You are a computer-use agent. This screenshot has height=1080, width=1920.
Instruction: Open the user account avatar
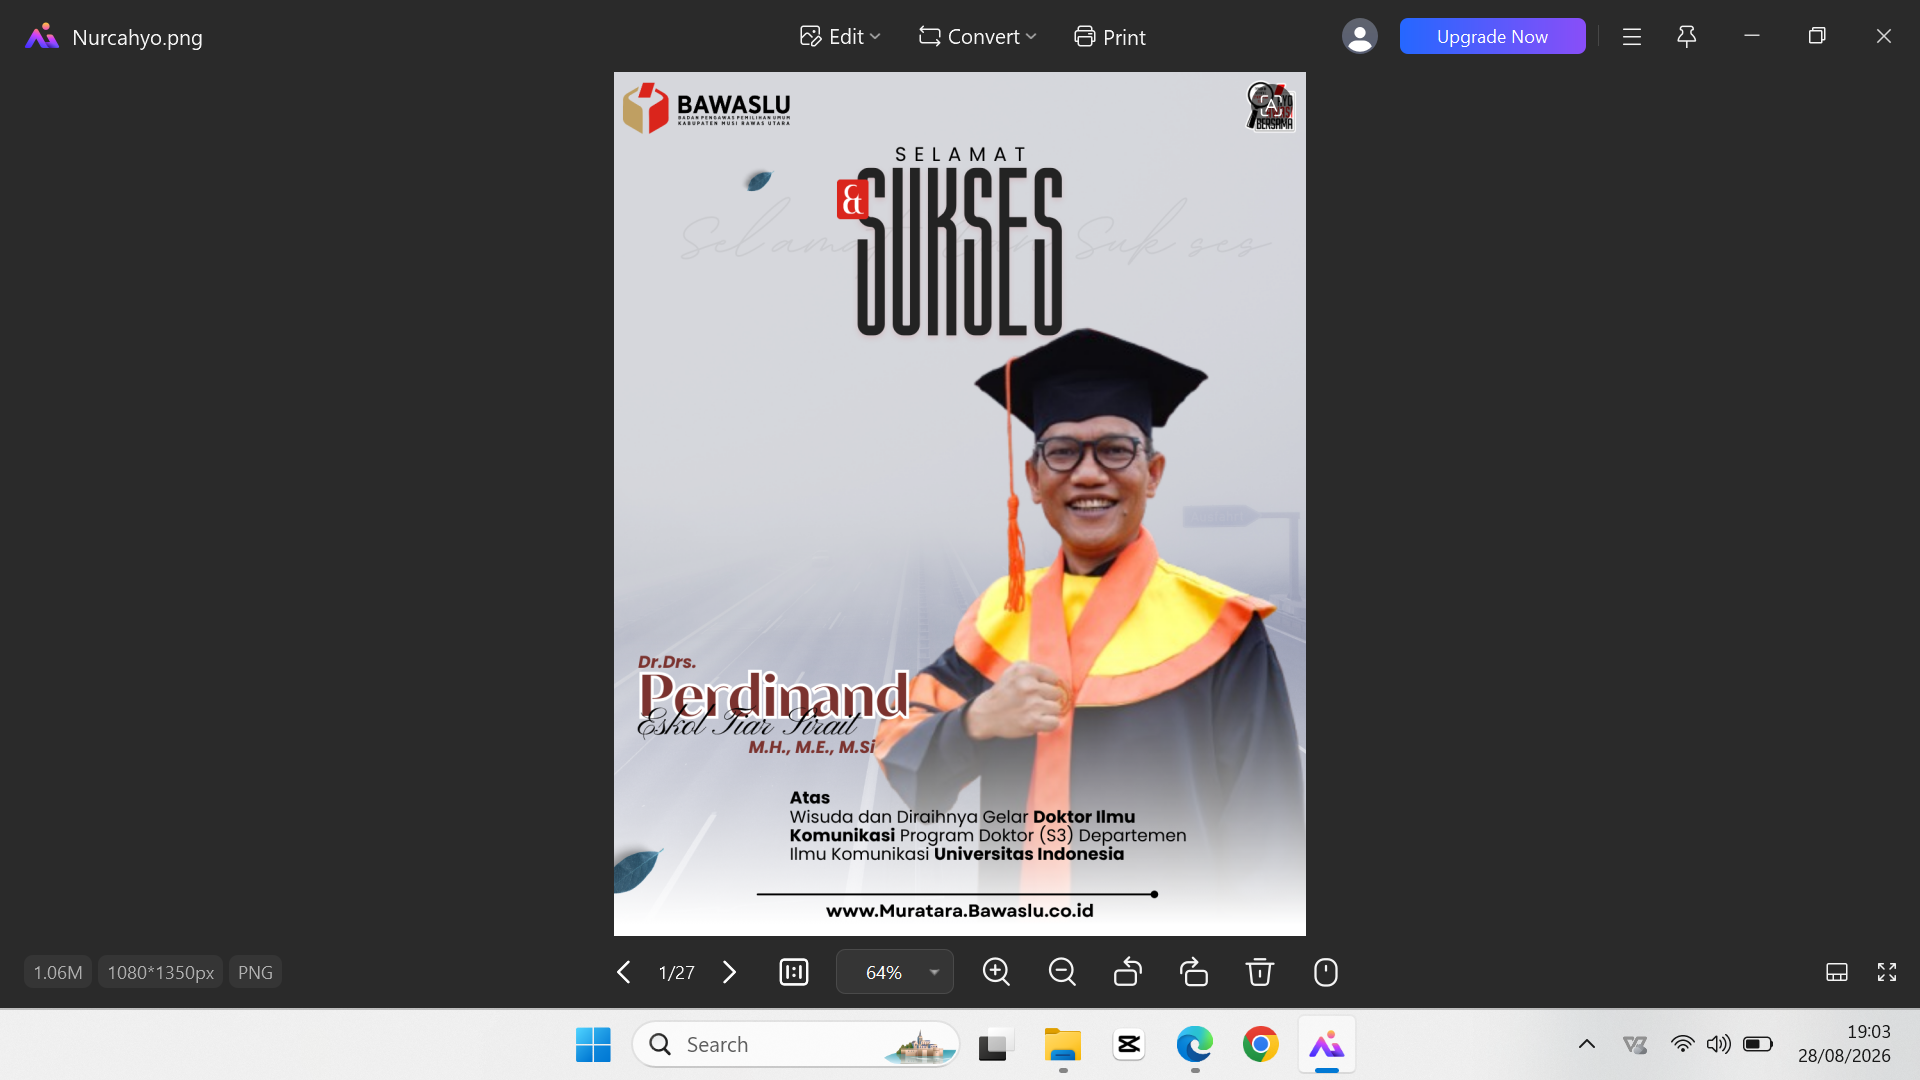[x=1360, y=37]
